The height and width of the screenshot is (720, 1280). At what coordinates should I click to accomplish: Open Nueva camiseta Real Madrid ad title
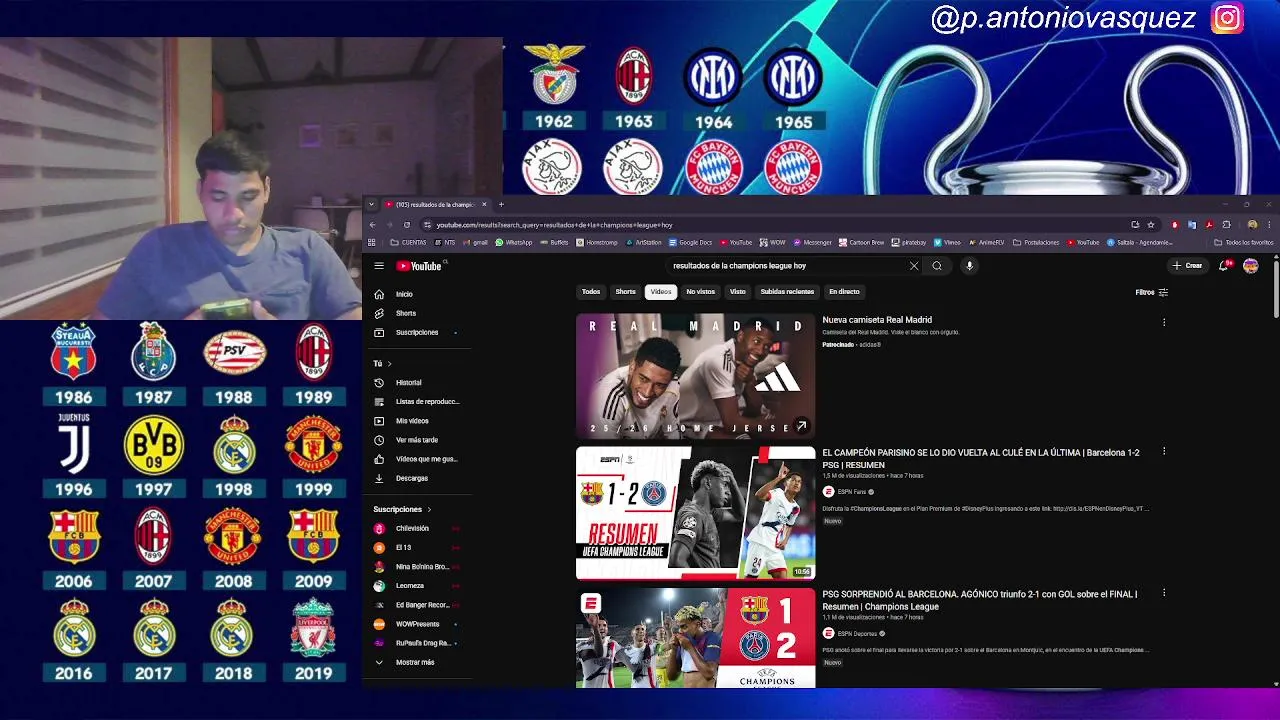877,320
